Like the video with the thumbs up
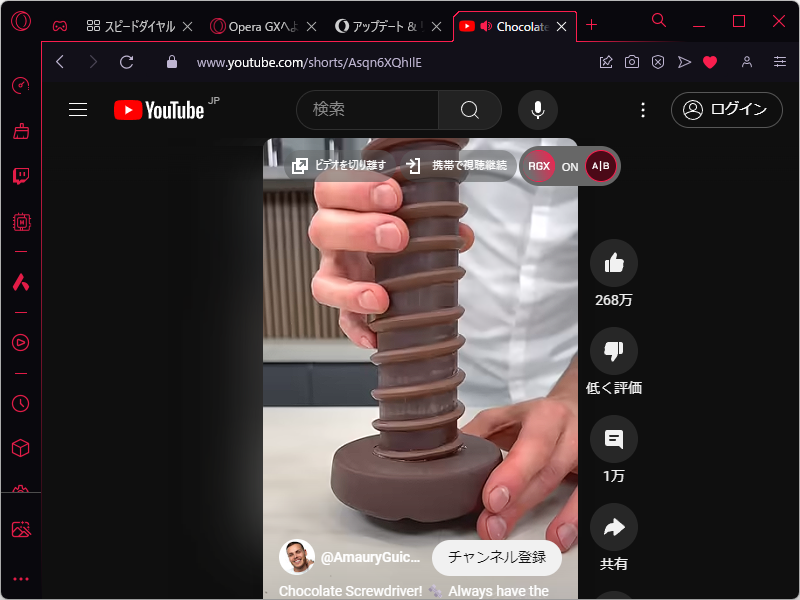The height and width of the screenshot is (600, 800). 613,262
